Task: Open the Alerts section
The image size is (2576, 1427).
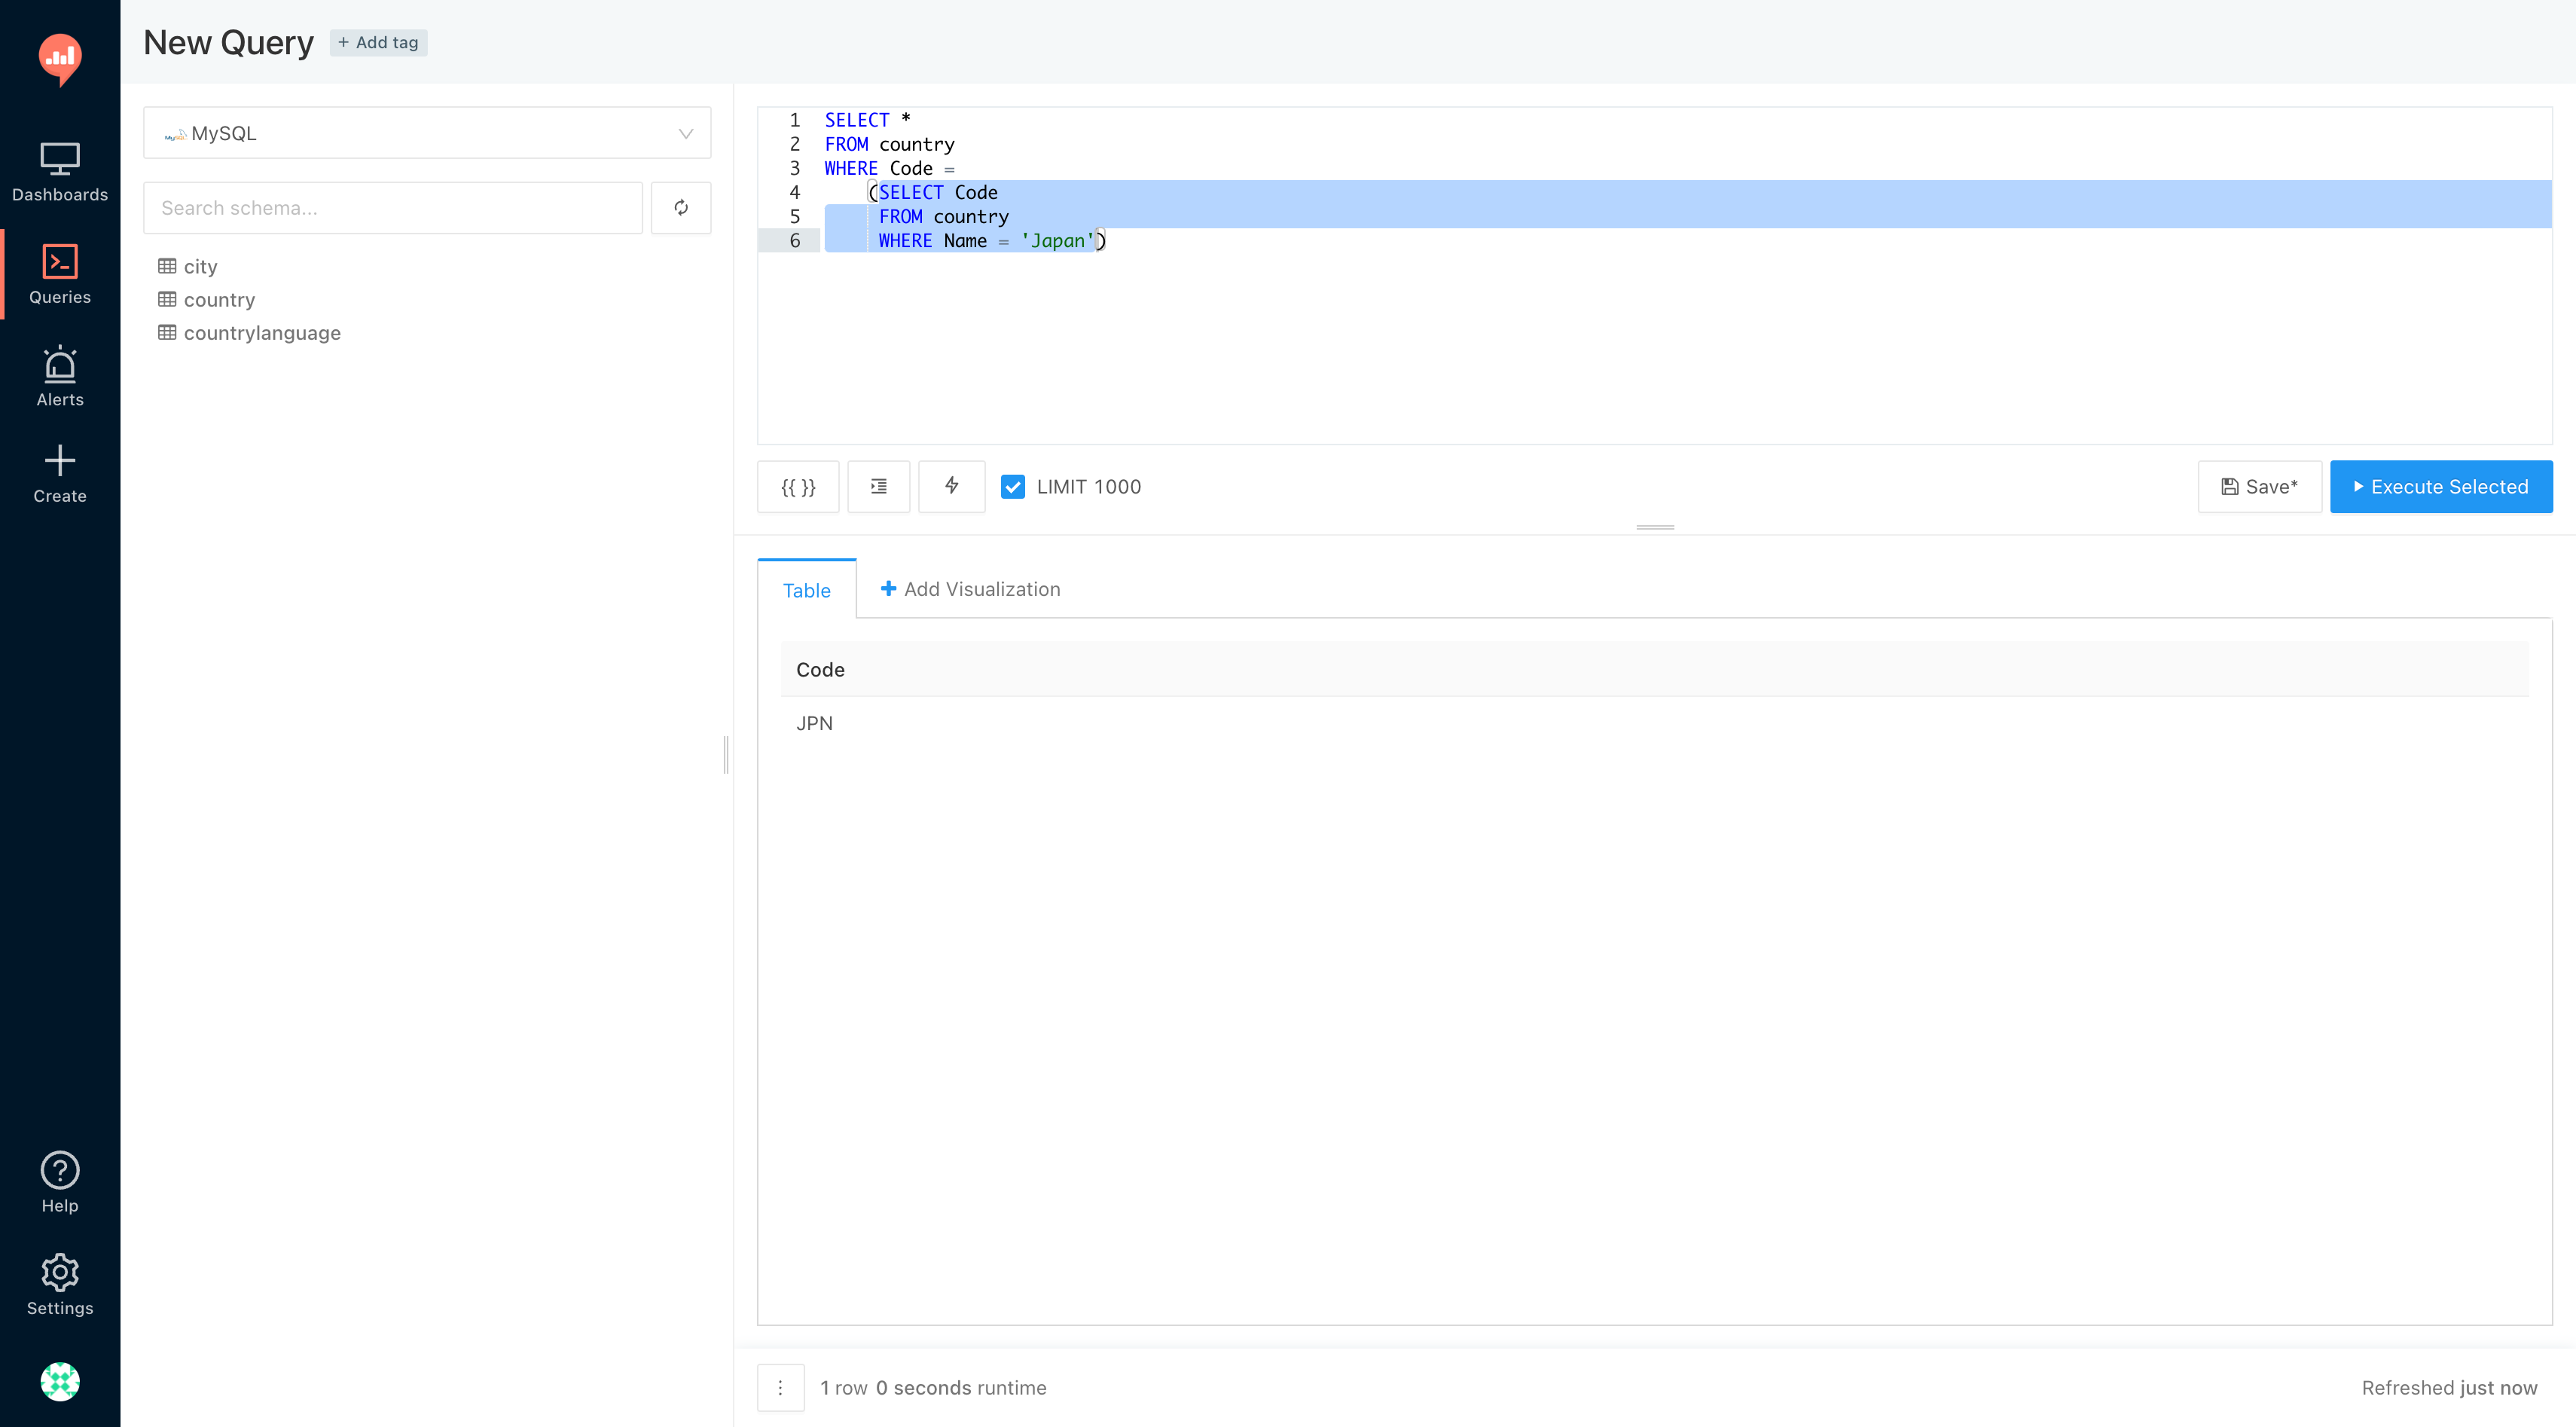Action: 60,376
